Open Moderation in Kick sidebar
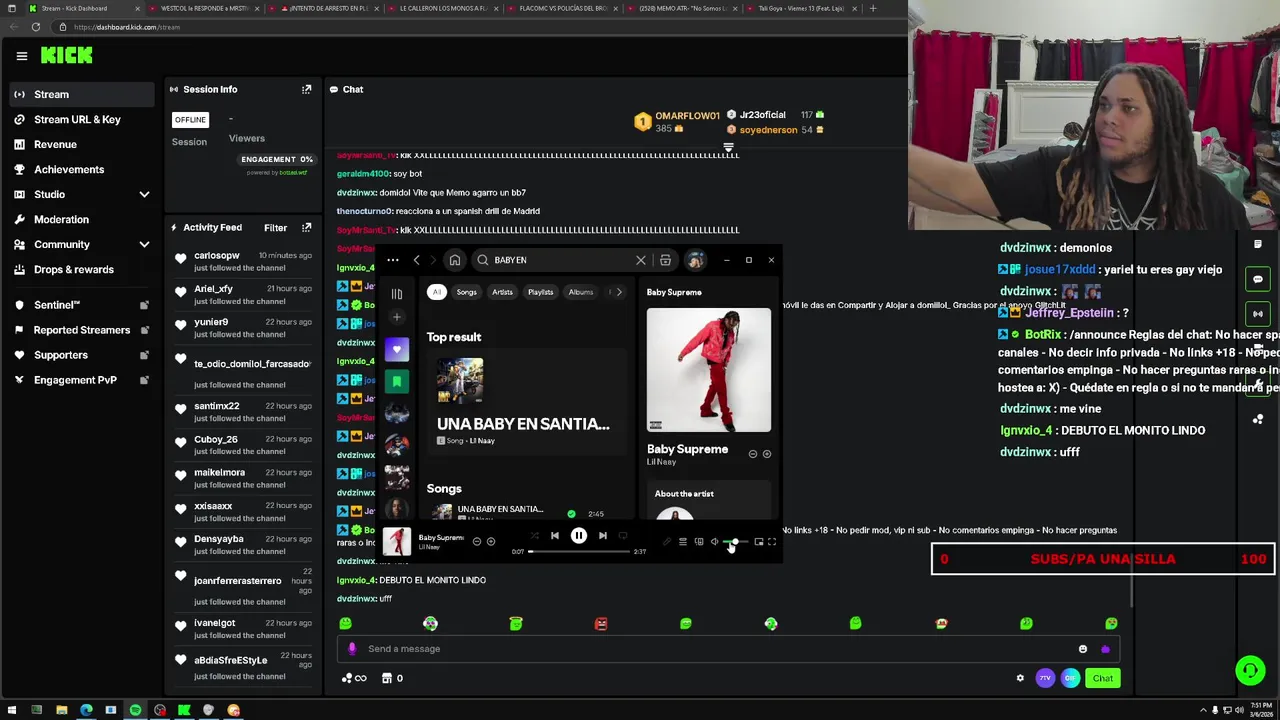The height and width of the screenshot is (720, 1280). coord(61,219)
